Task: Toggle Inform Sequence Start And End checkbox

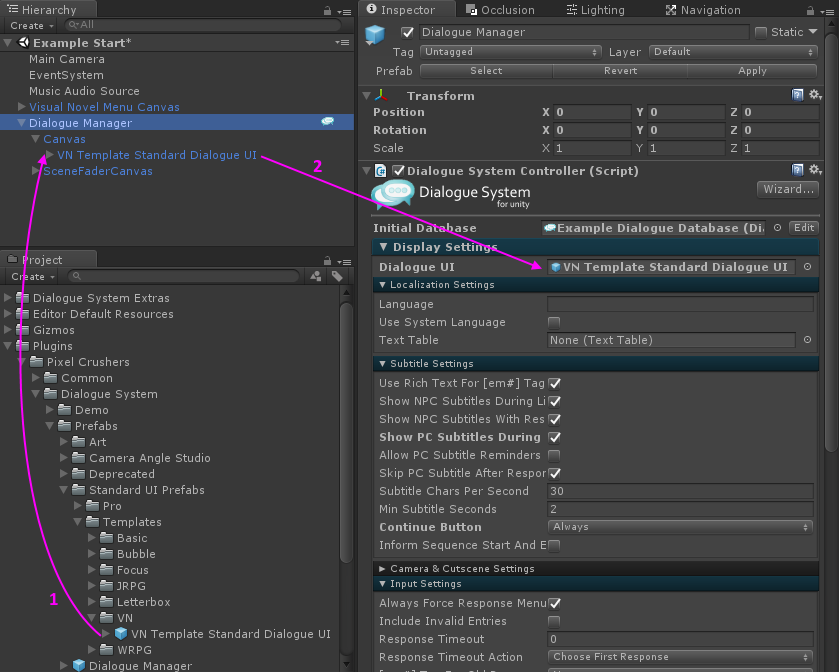Action: [x=554, y=546]
